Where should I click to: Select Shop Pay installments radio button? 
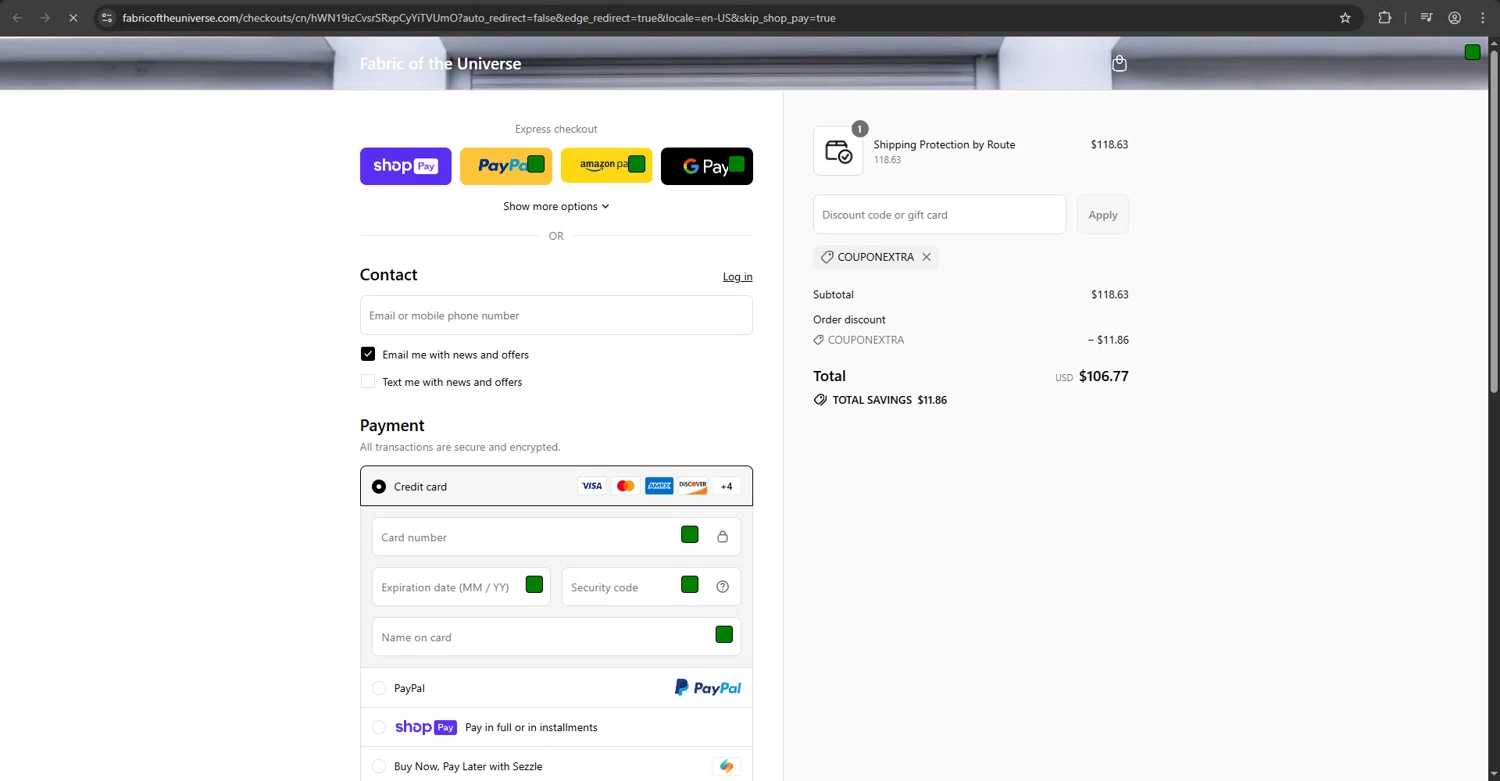click(379, 727)
